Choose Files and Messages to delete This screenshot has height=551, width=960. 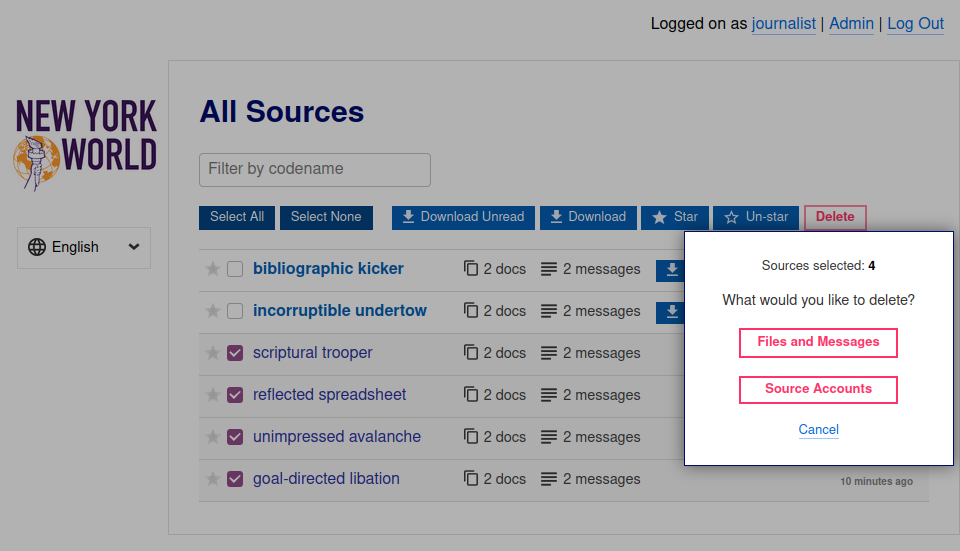pos(819,342)
